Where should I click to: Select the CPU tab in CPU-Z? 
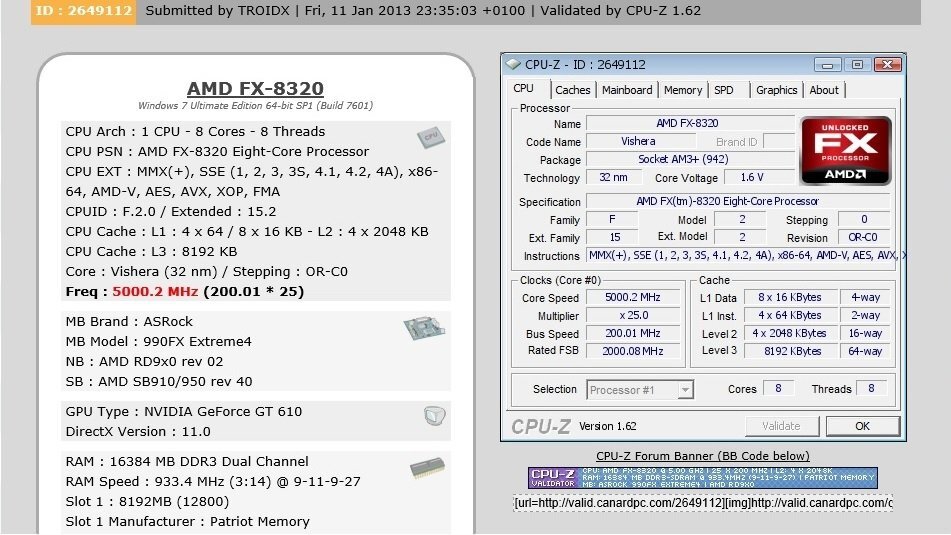523,89
